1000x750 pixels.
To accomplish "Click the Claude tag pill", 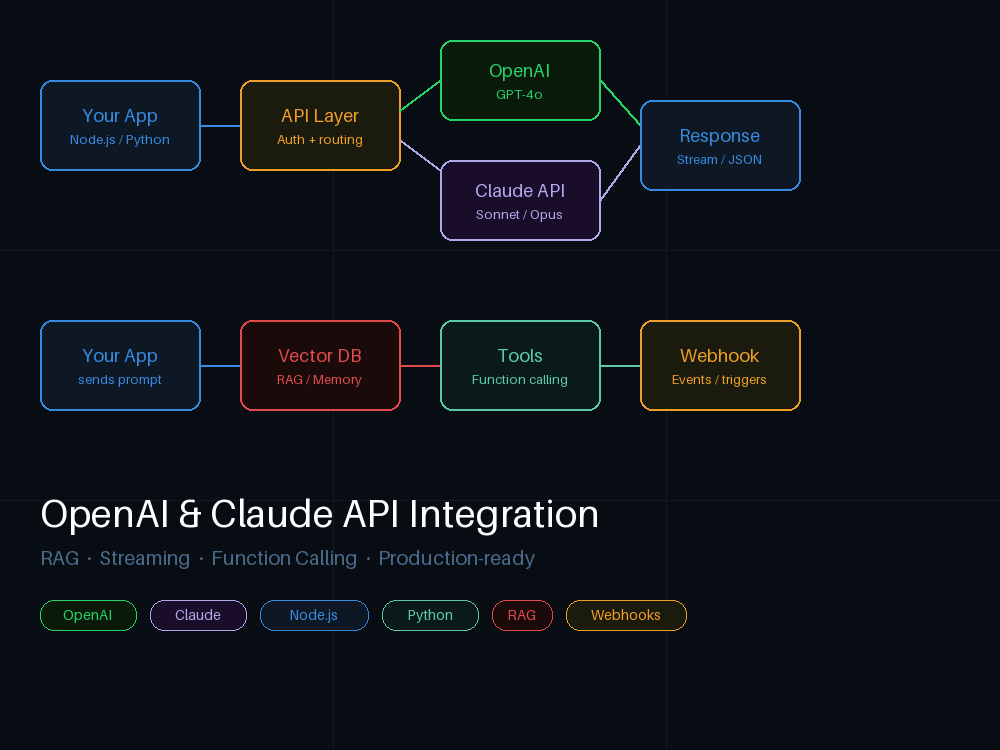I will click(x=198, y=615).
